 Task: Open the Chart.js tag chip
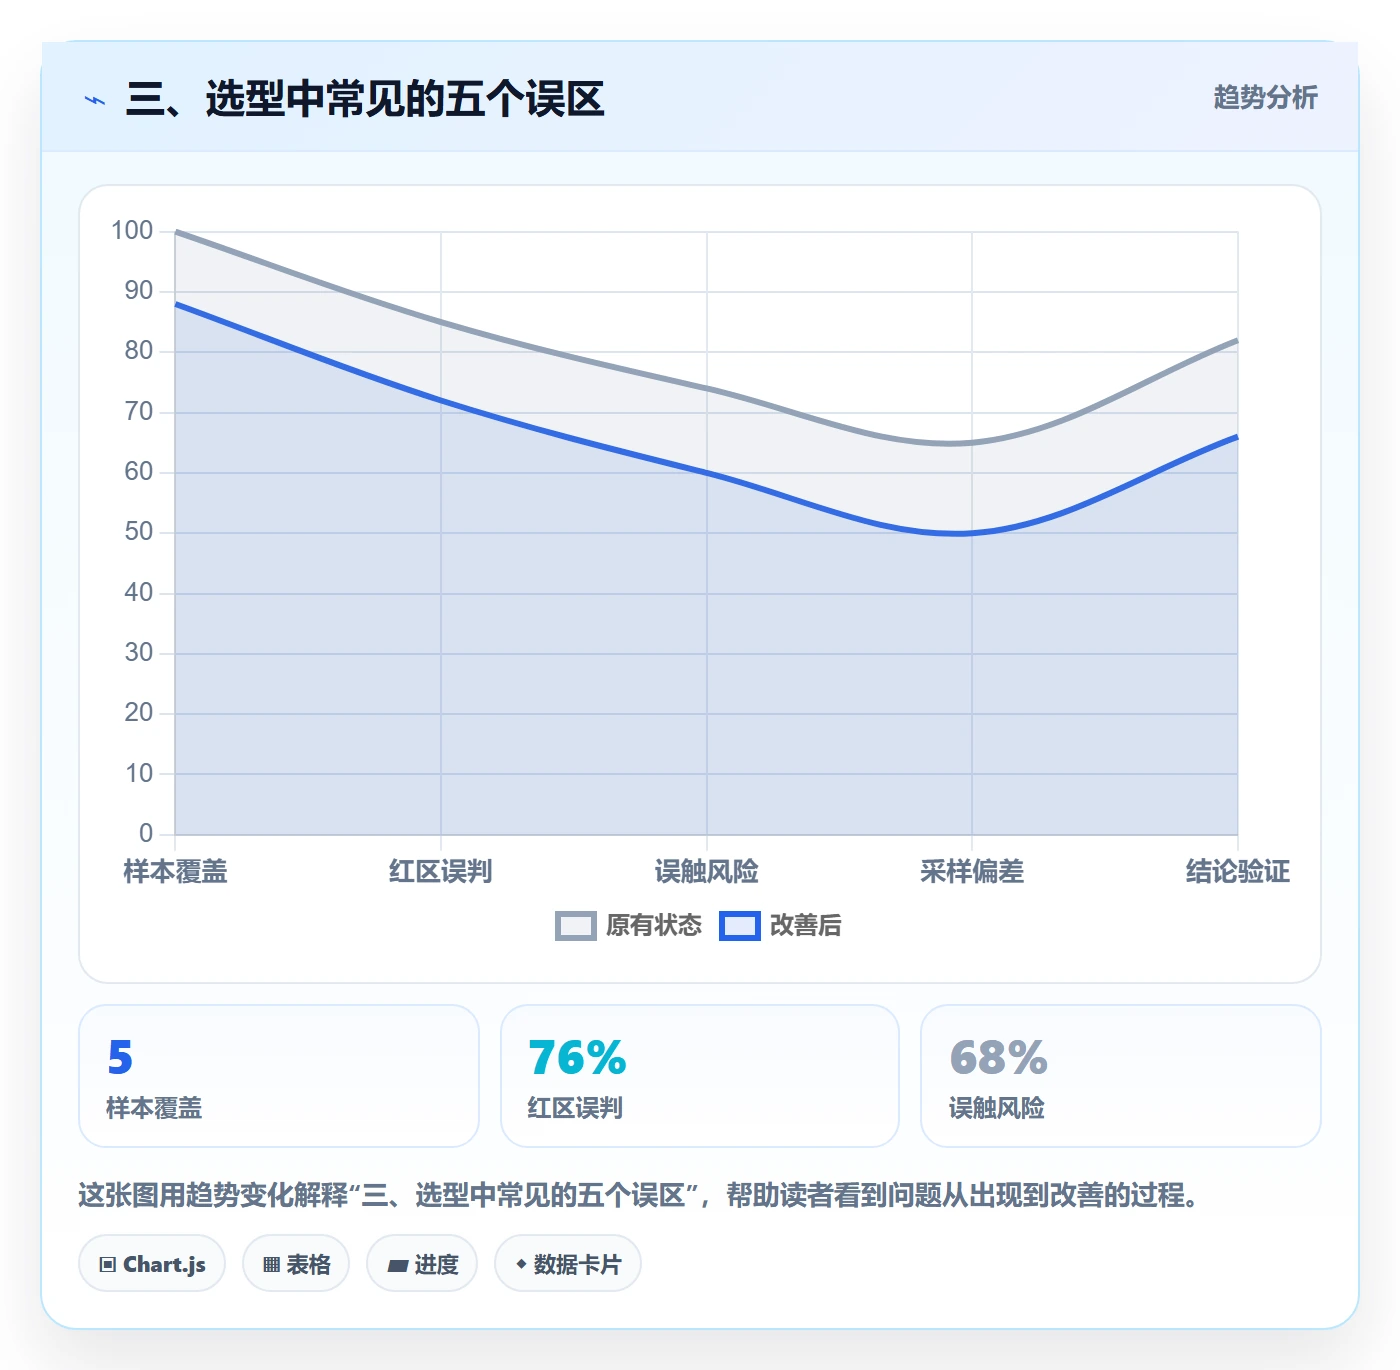(152, 1264)
